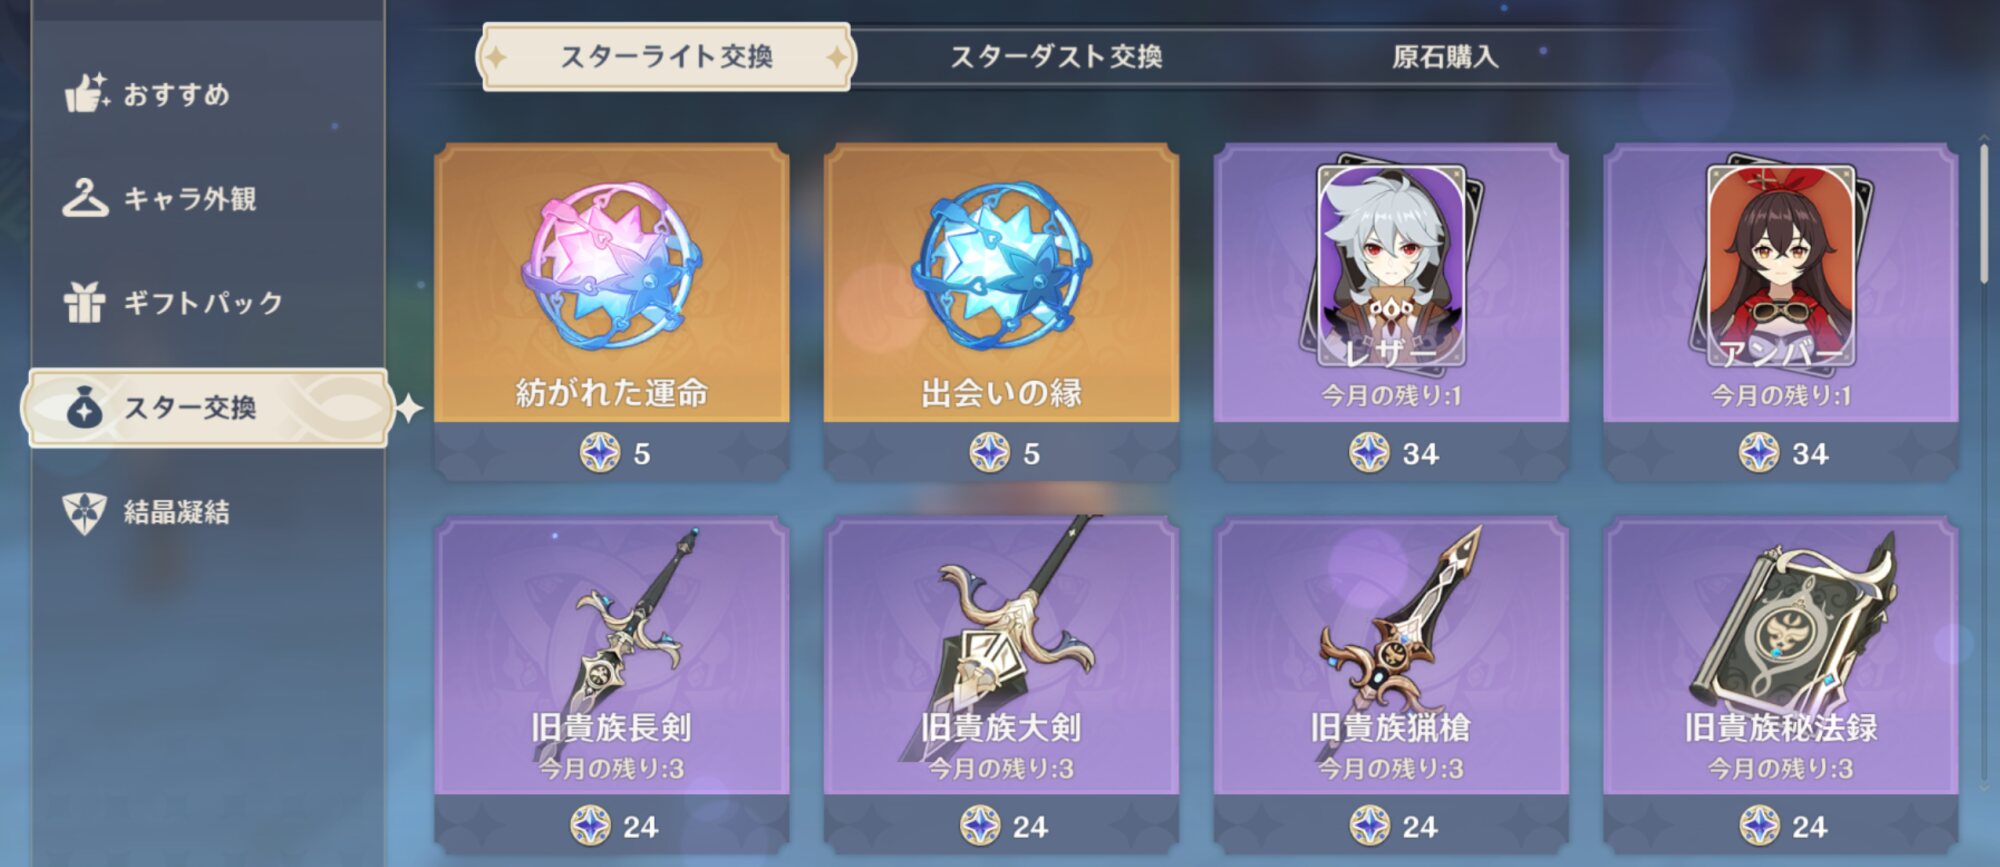Viewport: 2000px width, 867px height.
Task: Pick the 旧貴族秘法録 catalyst book item
Action: [1781, 685]
